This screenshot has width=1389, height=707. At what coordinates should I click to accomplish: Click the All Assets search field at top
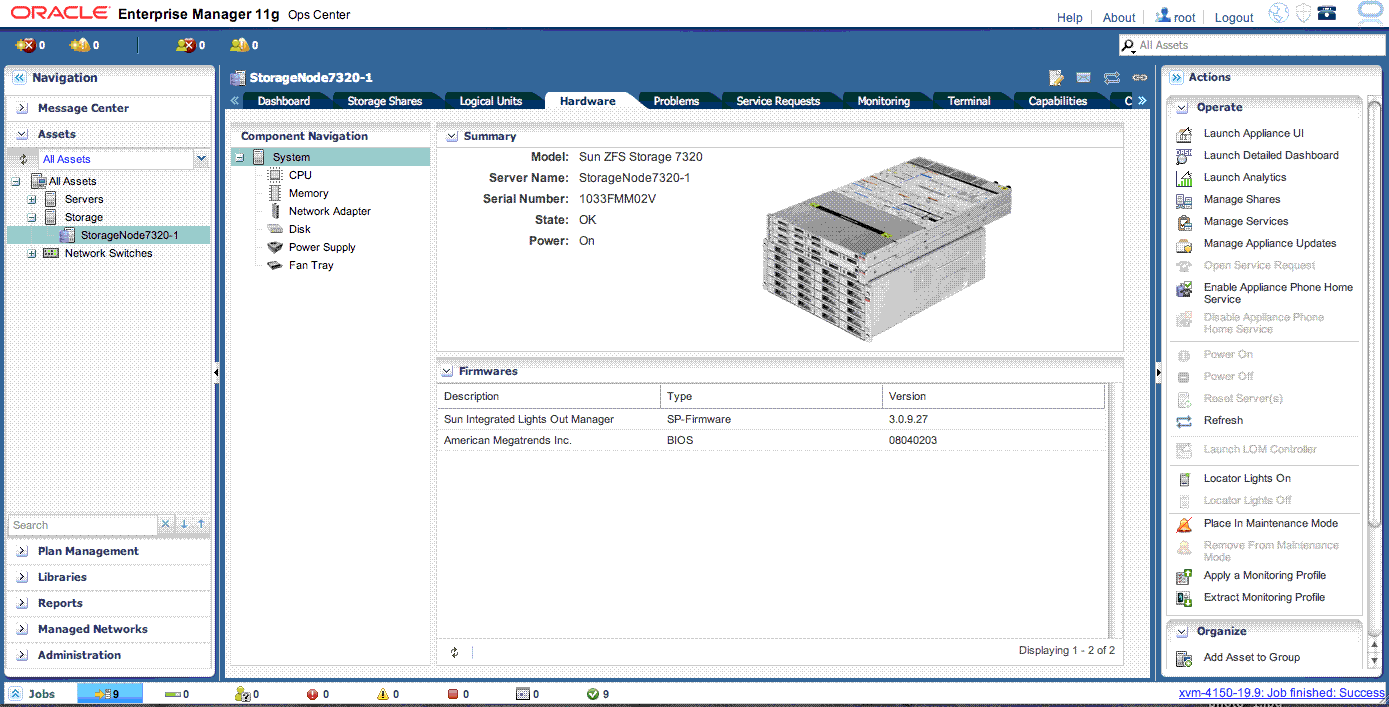[x=1250, y=45]
